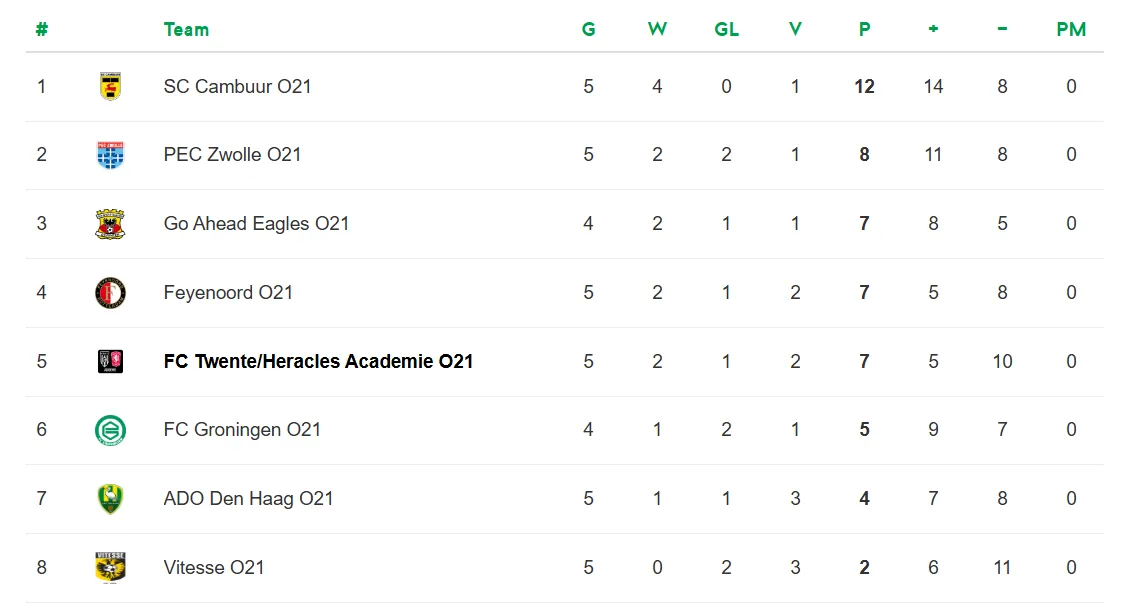The height and width of the screenshot is (614, 1126).
Task: Click the # rank column header
Action: (x=41, y=29)
